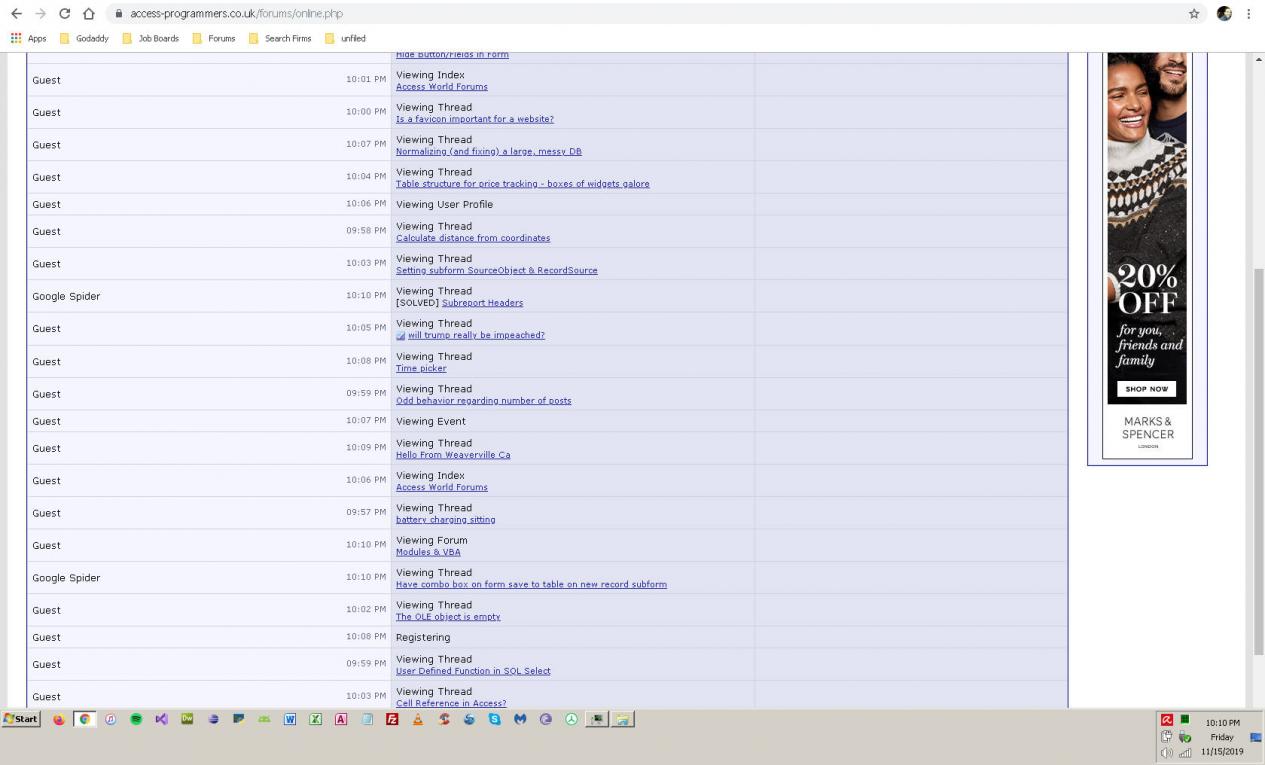Open the Chrome three-dot menu
Viewport: 1265px width, 765px height.
[x=1249, y=13]
